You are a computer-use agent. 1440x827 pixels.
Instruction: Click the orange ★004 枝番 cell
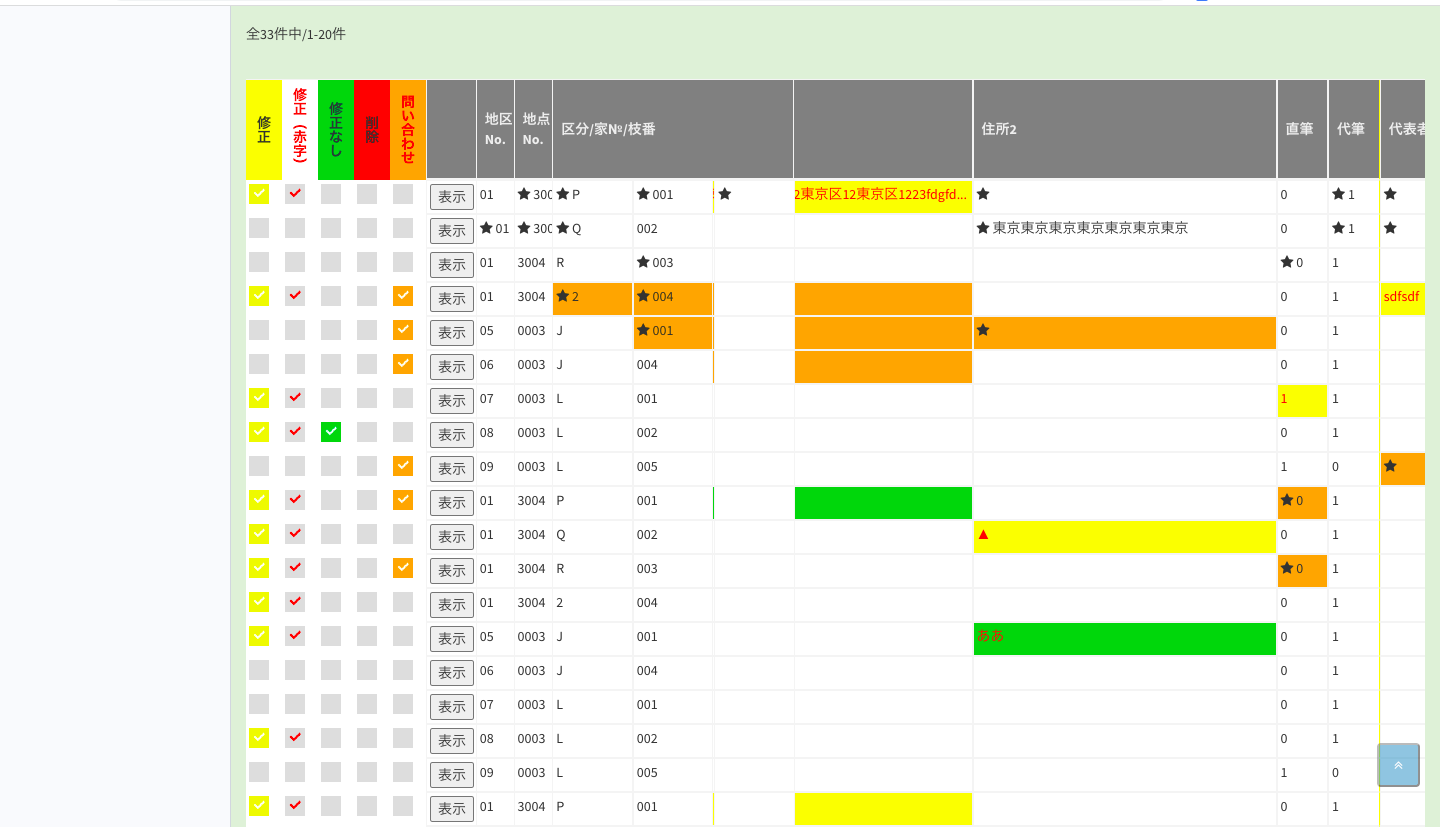673,297
